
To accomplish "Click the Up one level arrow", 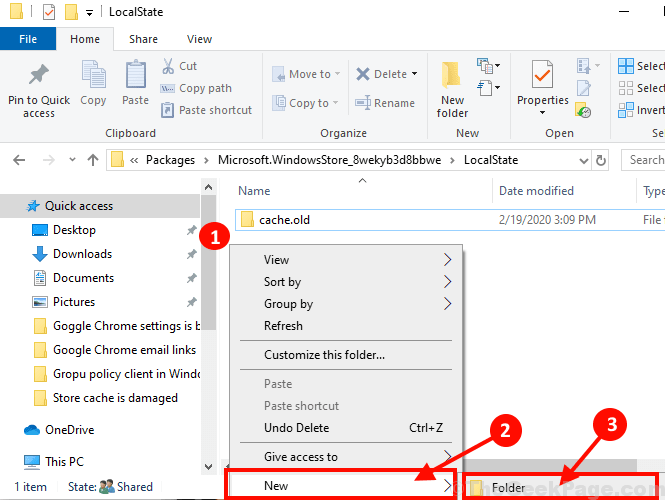I will (x=93, y=160).
